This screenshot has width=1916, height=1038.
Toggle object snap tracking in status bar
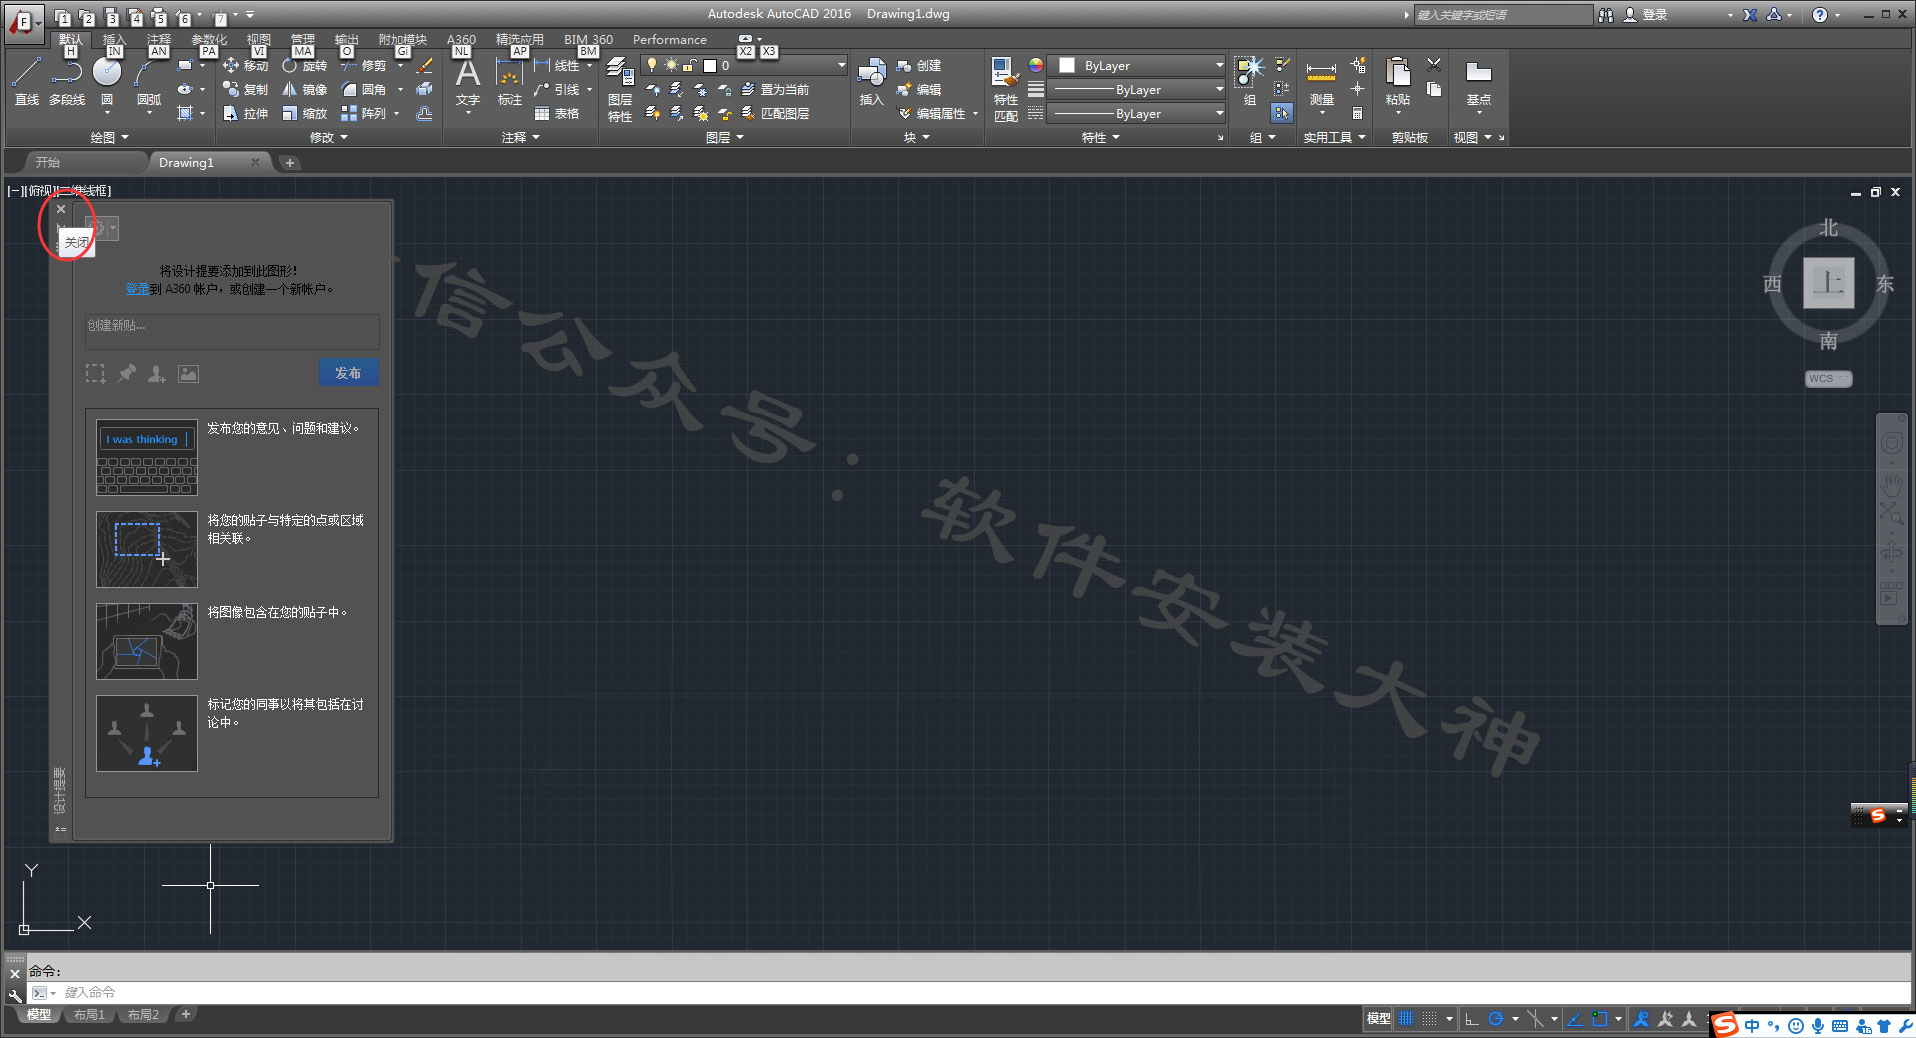1575,1018
